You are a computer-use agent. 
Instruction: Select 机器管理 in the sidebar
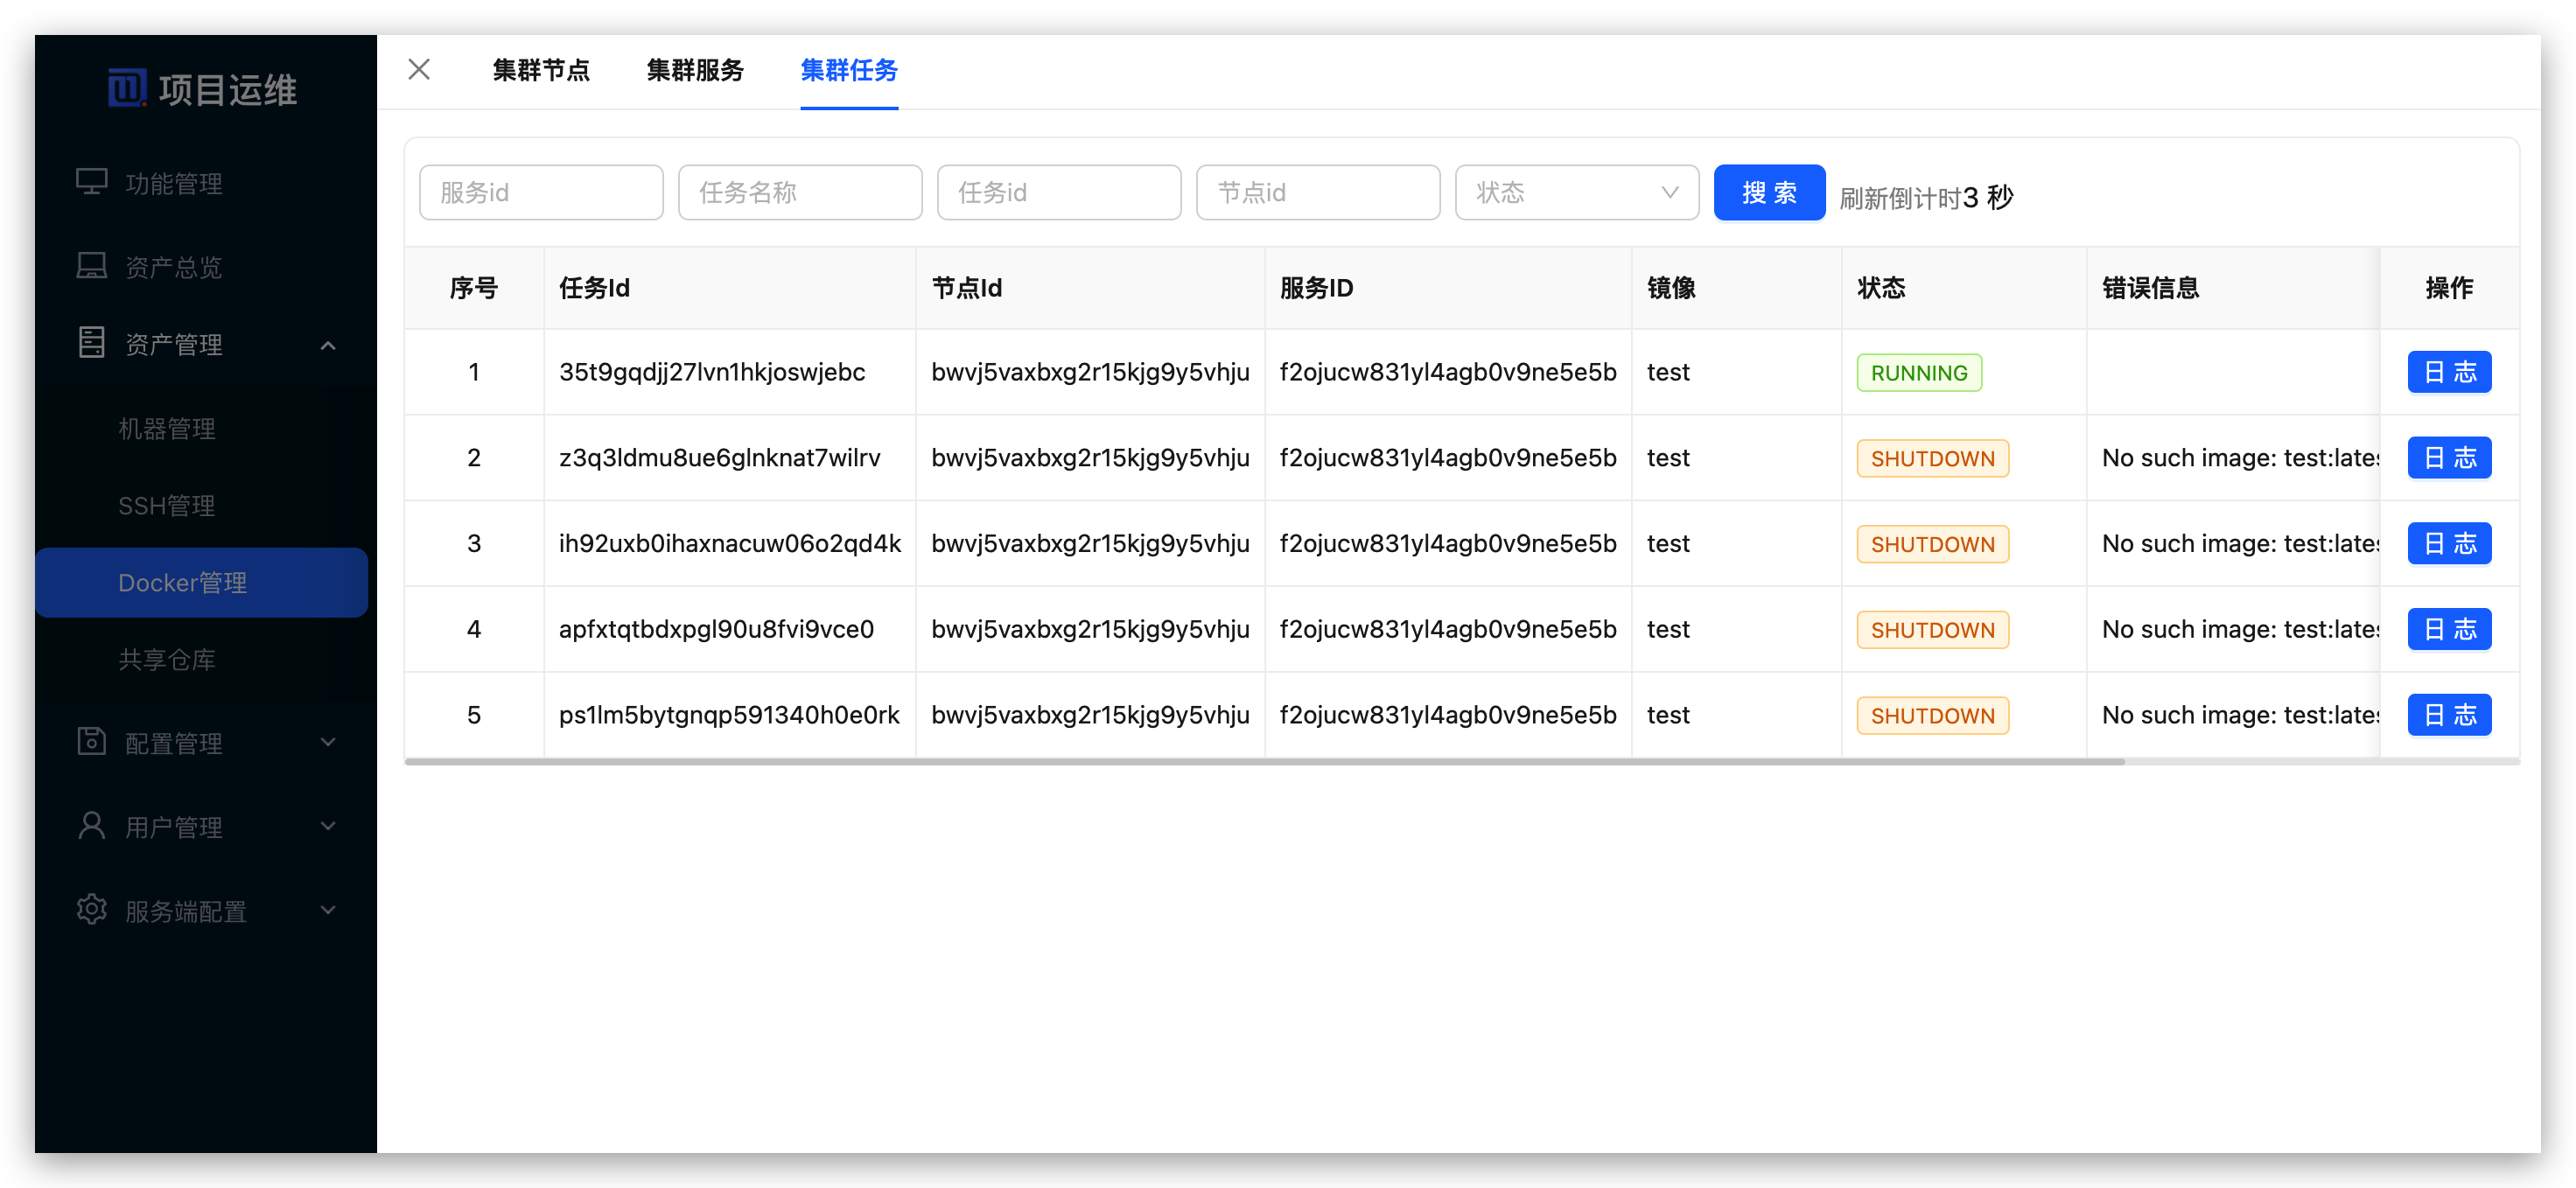pyautogui.click(x=167, y=429)
